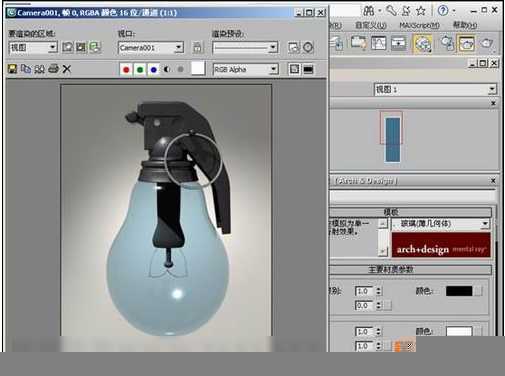Open the Render Setup icon in the main toolbar

[447, 43]
